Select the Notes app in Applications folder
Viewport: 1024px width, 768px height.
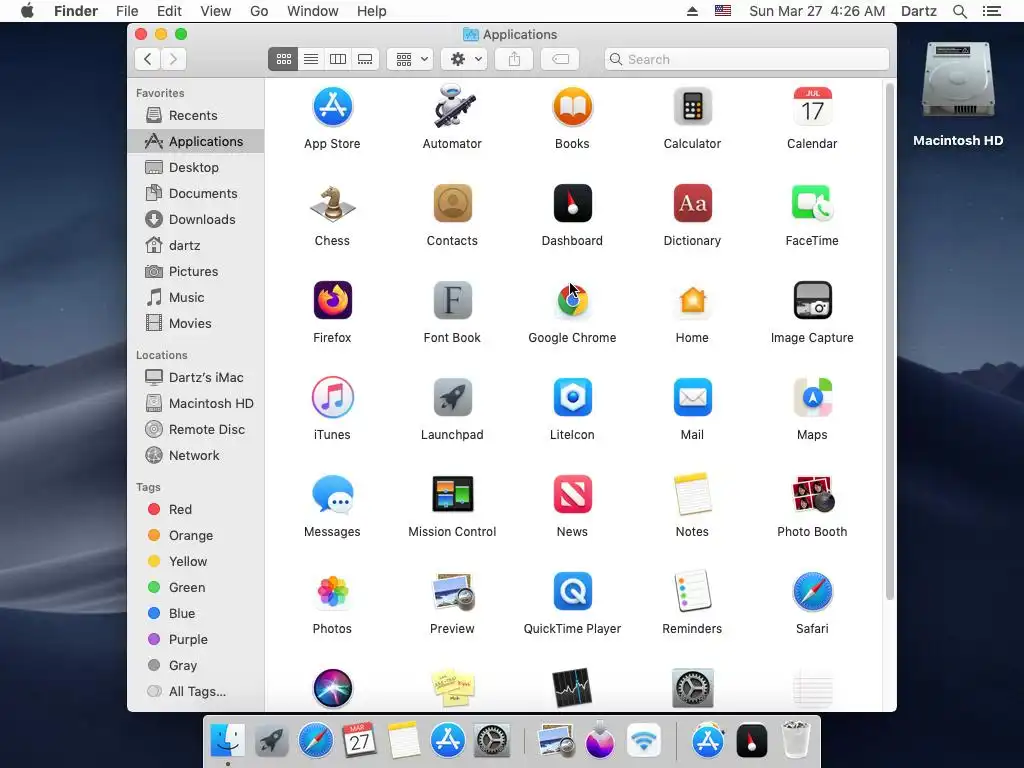(692, 494)
